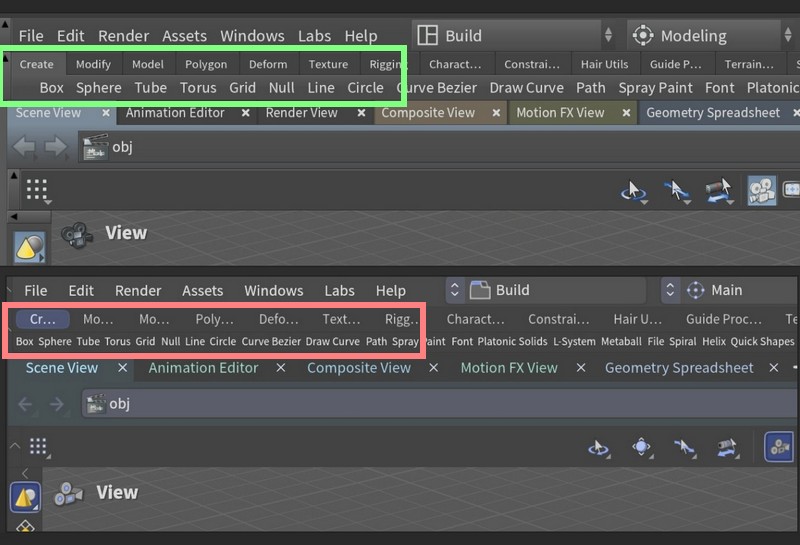Open the dotted grid options icon in the lower window
Viewport: 800px width, 545px height.
point(39,447)
